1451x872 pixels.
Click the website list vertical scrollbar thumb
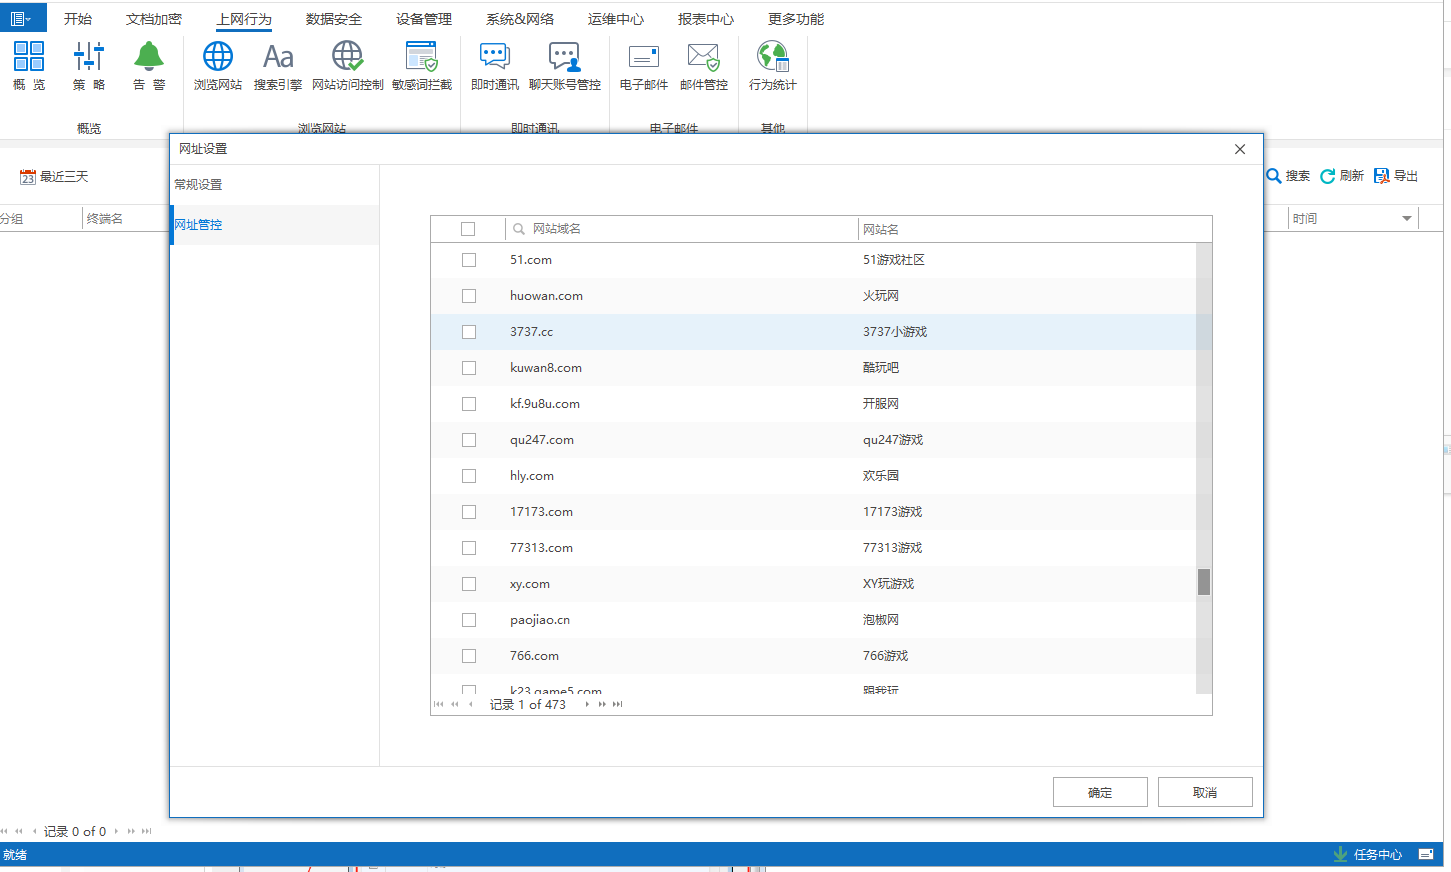tap(1204, 582)
